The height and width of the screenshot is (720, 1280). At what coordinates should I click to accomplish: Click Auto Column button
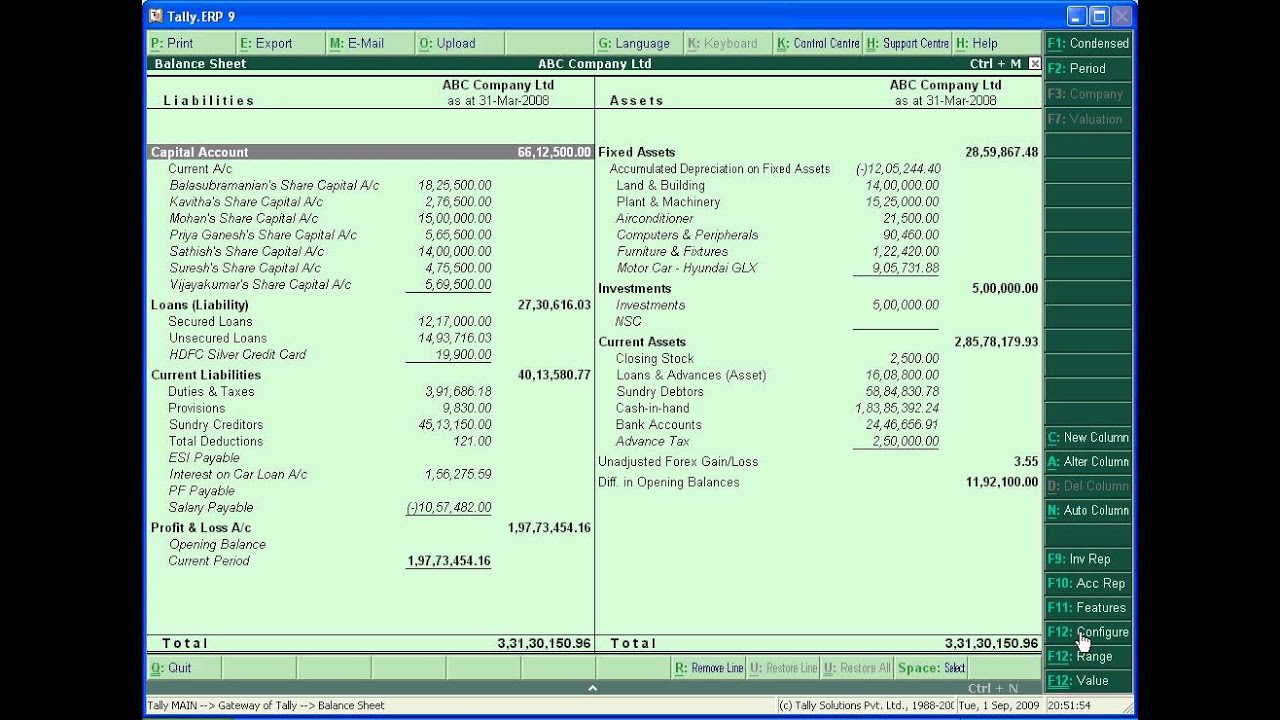(1088, 510)
